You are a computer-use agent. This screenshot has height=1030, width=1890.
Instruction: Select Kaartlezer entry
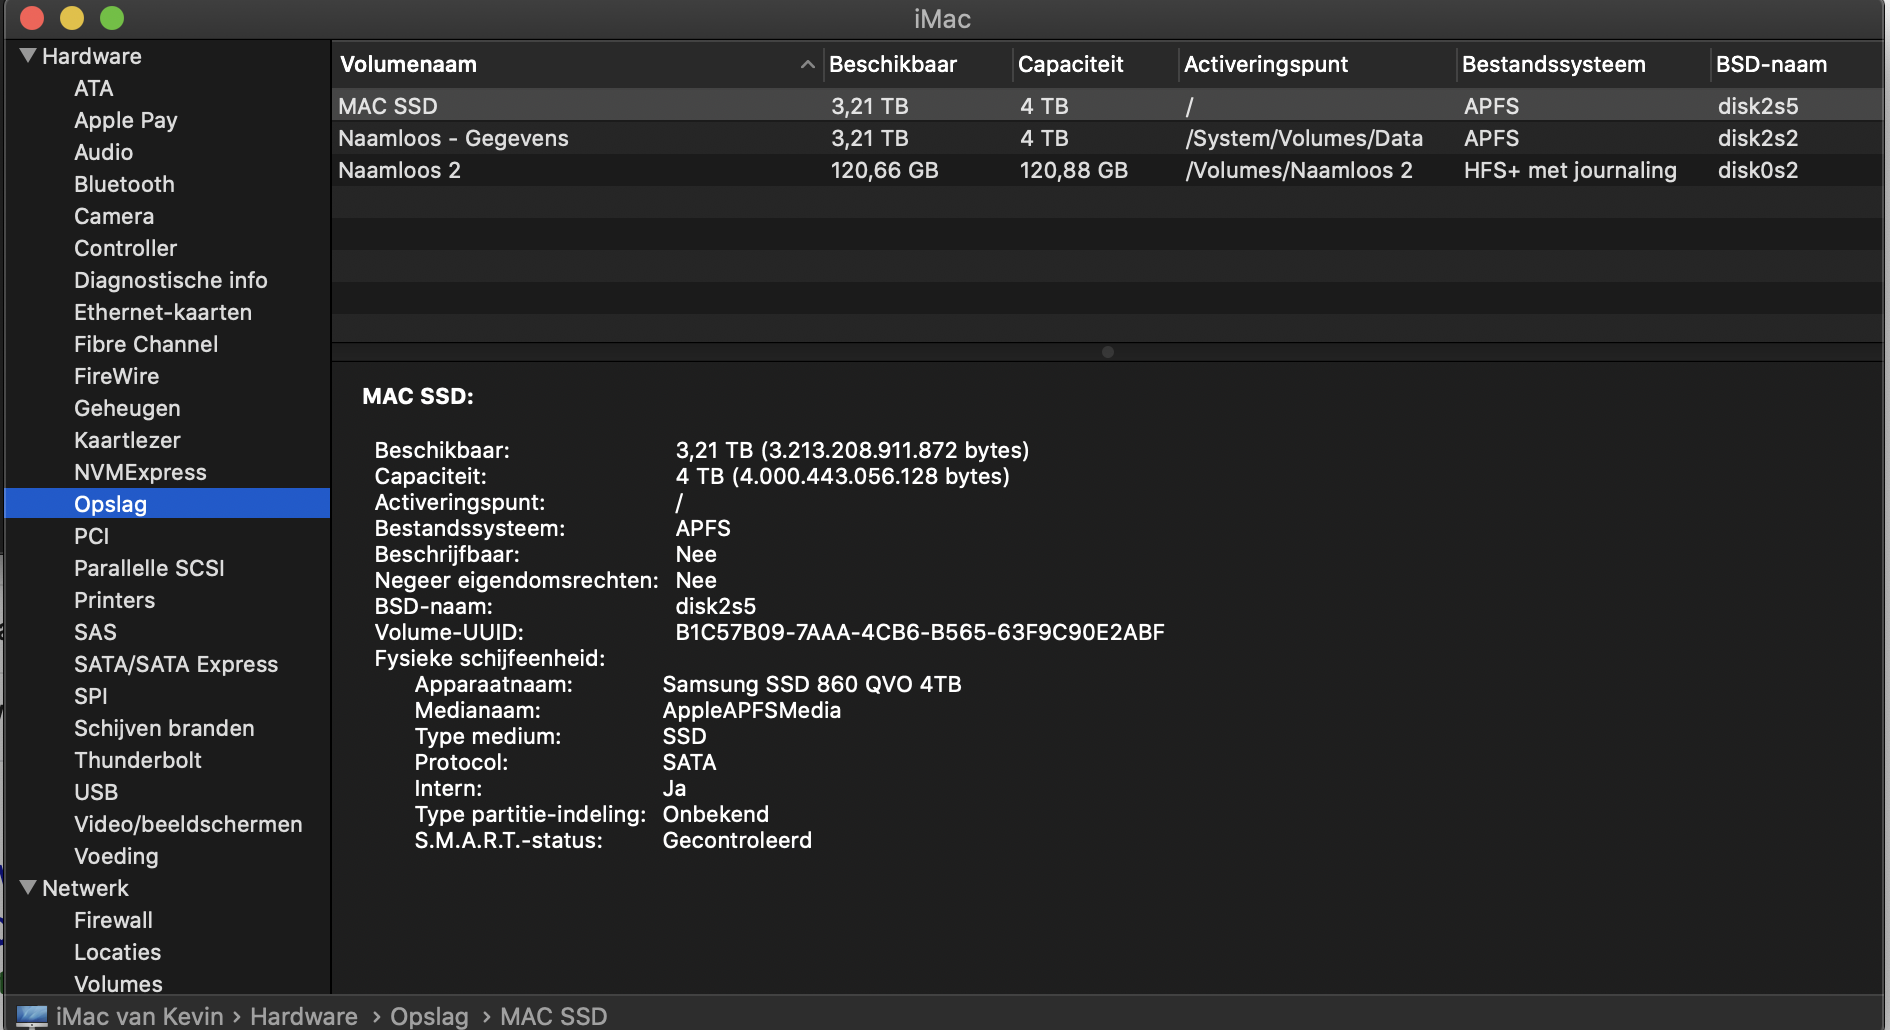tap(127, 440)
